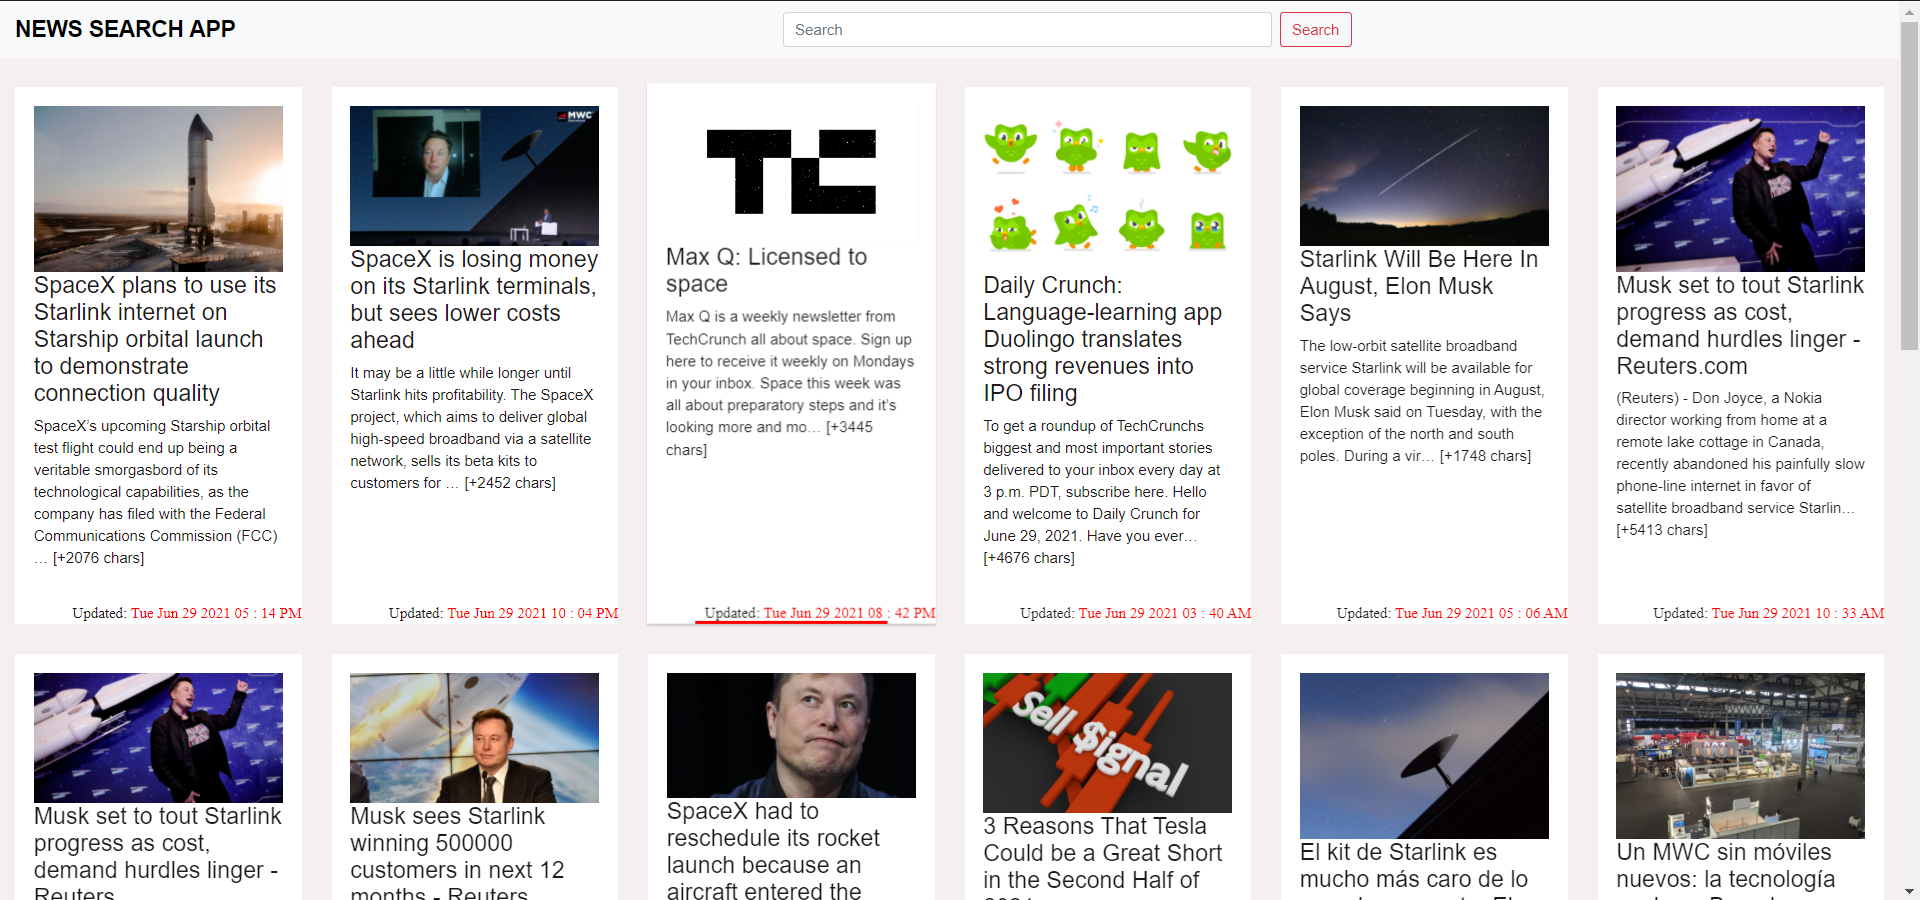1920x900 pixels.
Task: Open the Starlink dish silhouette thumbnail
Action: pos(1424,756)
